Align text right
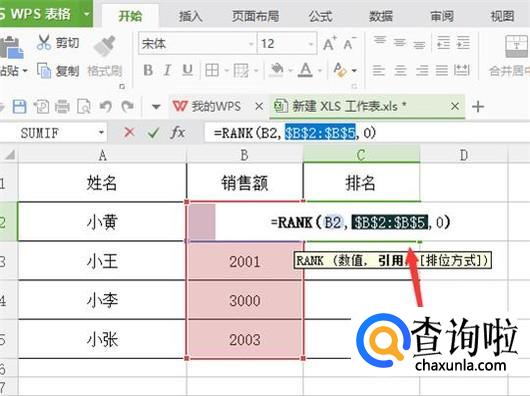The width and height of the screenshot is (530, 396). point(422,70)
